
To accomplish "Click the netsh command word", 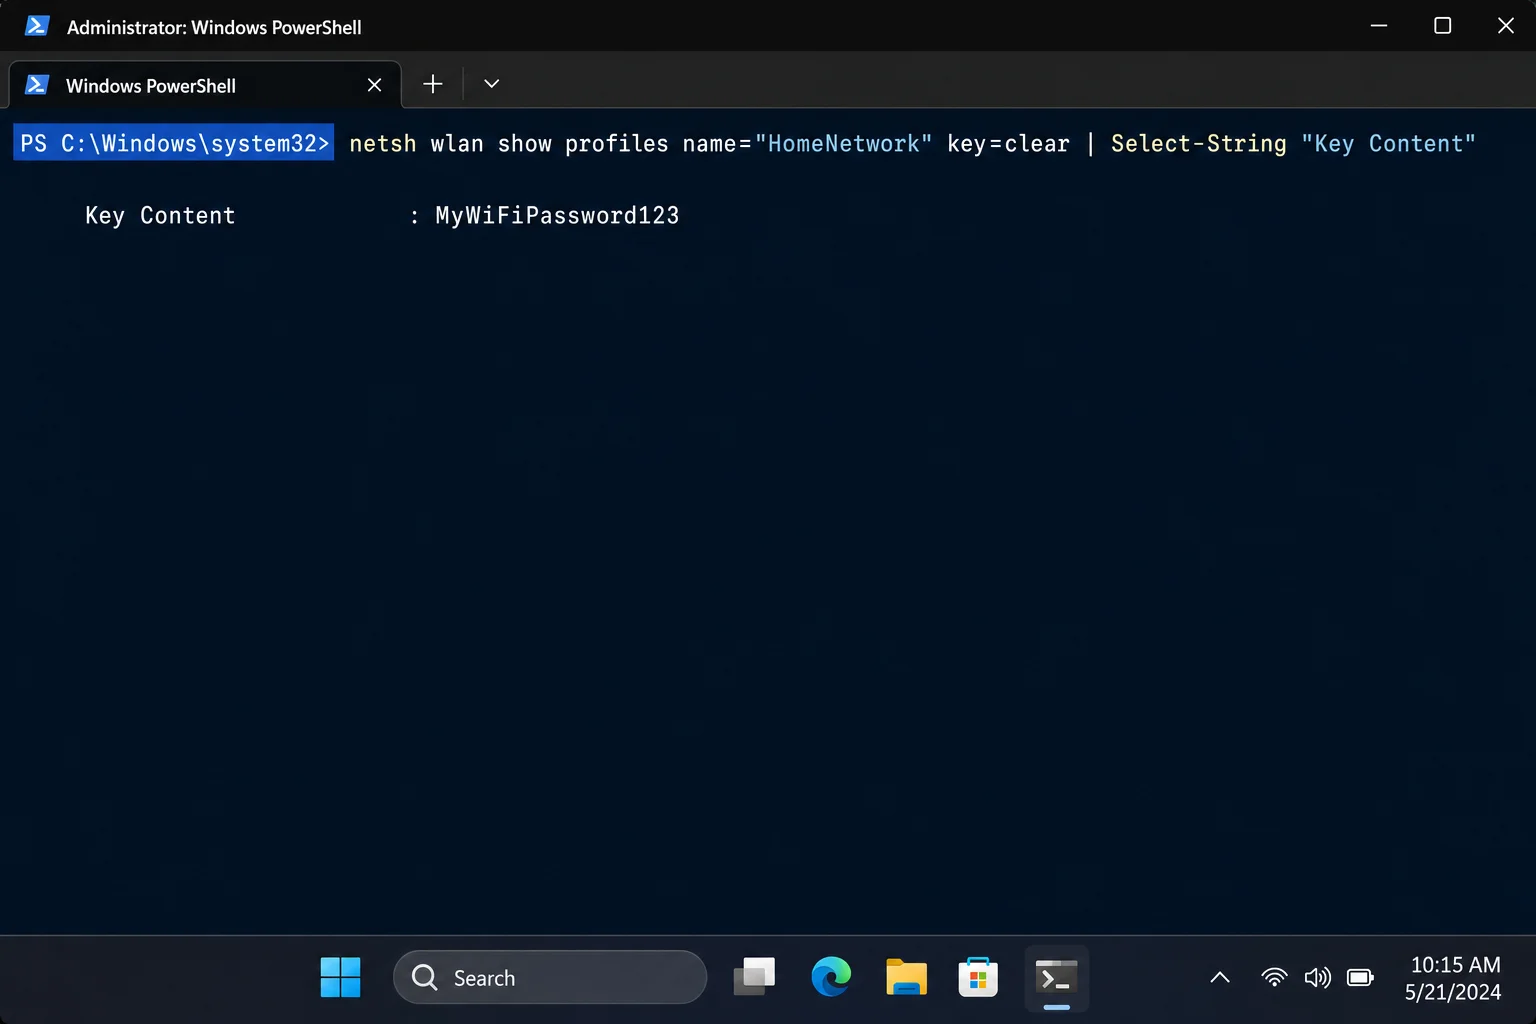I will [383, 144].
